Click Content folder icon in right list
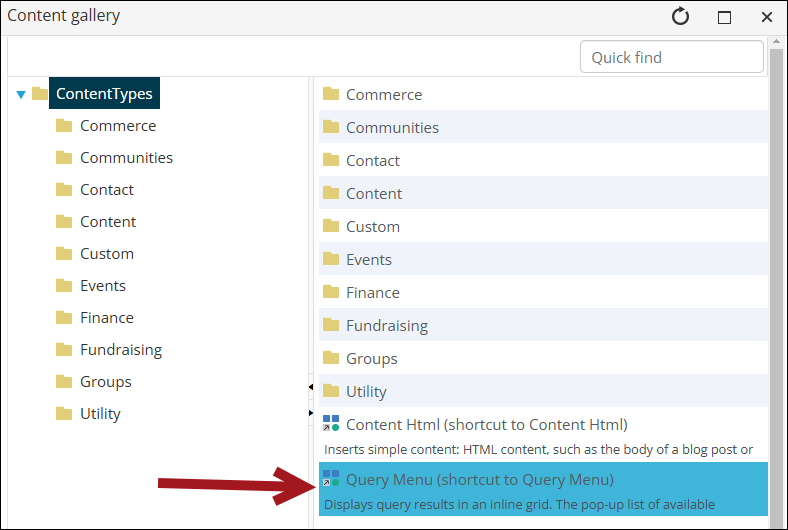 (331, 192)
